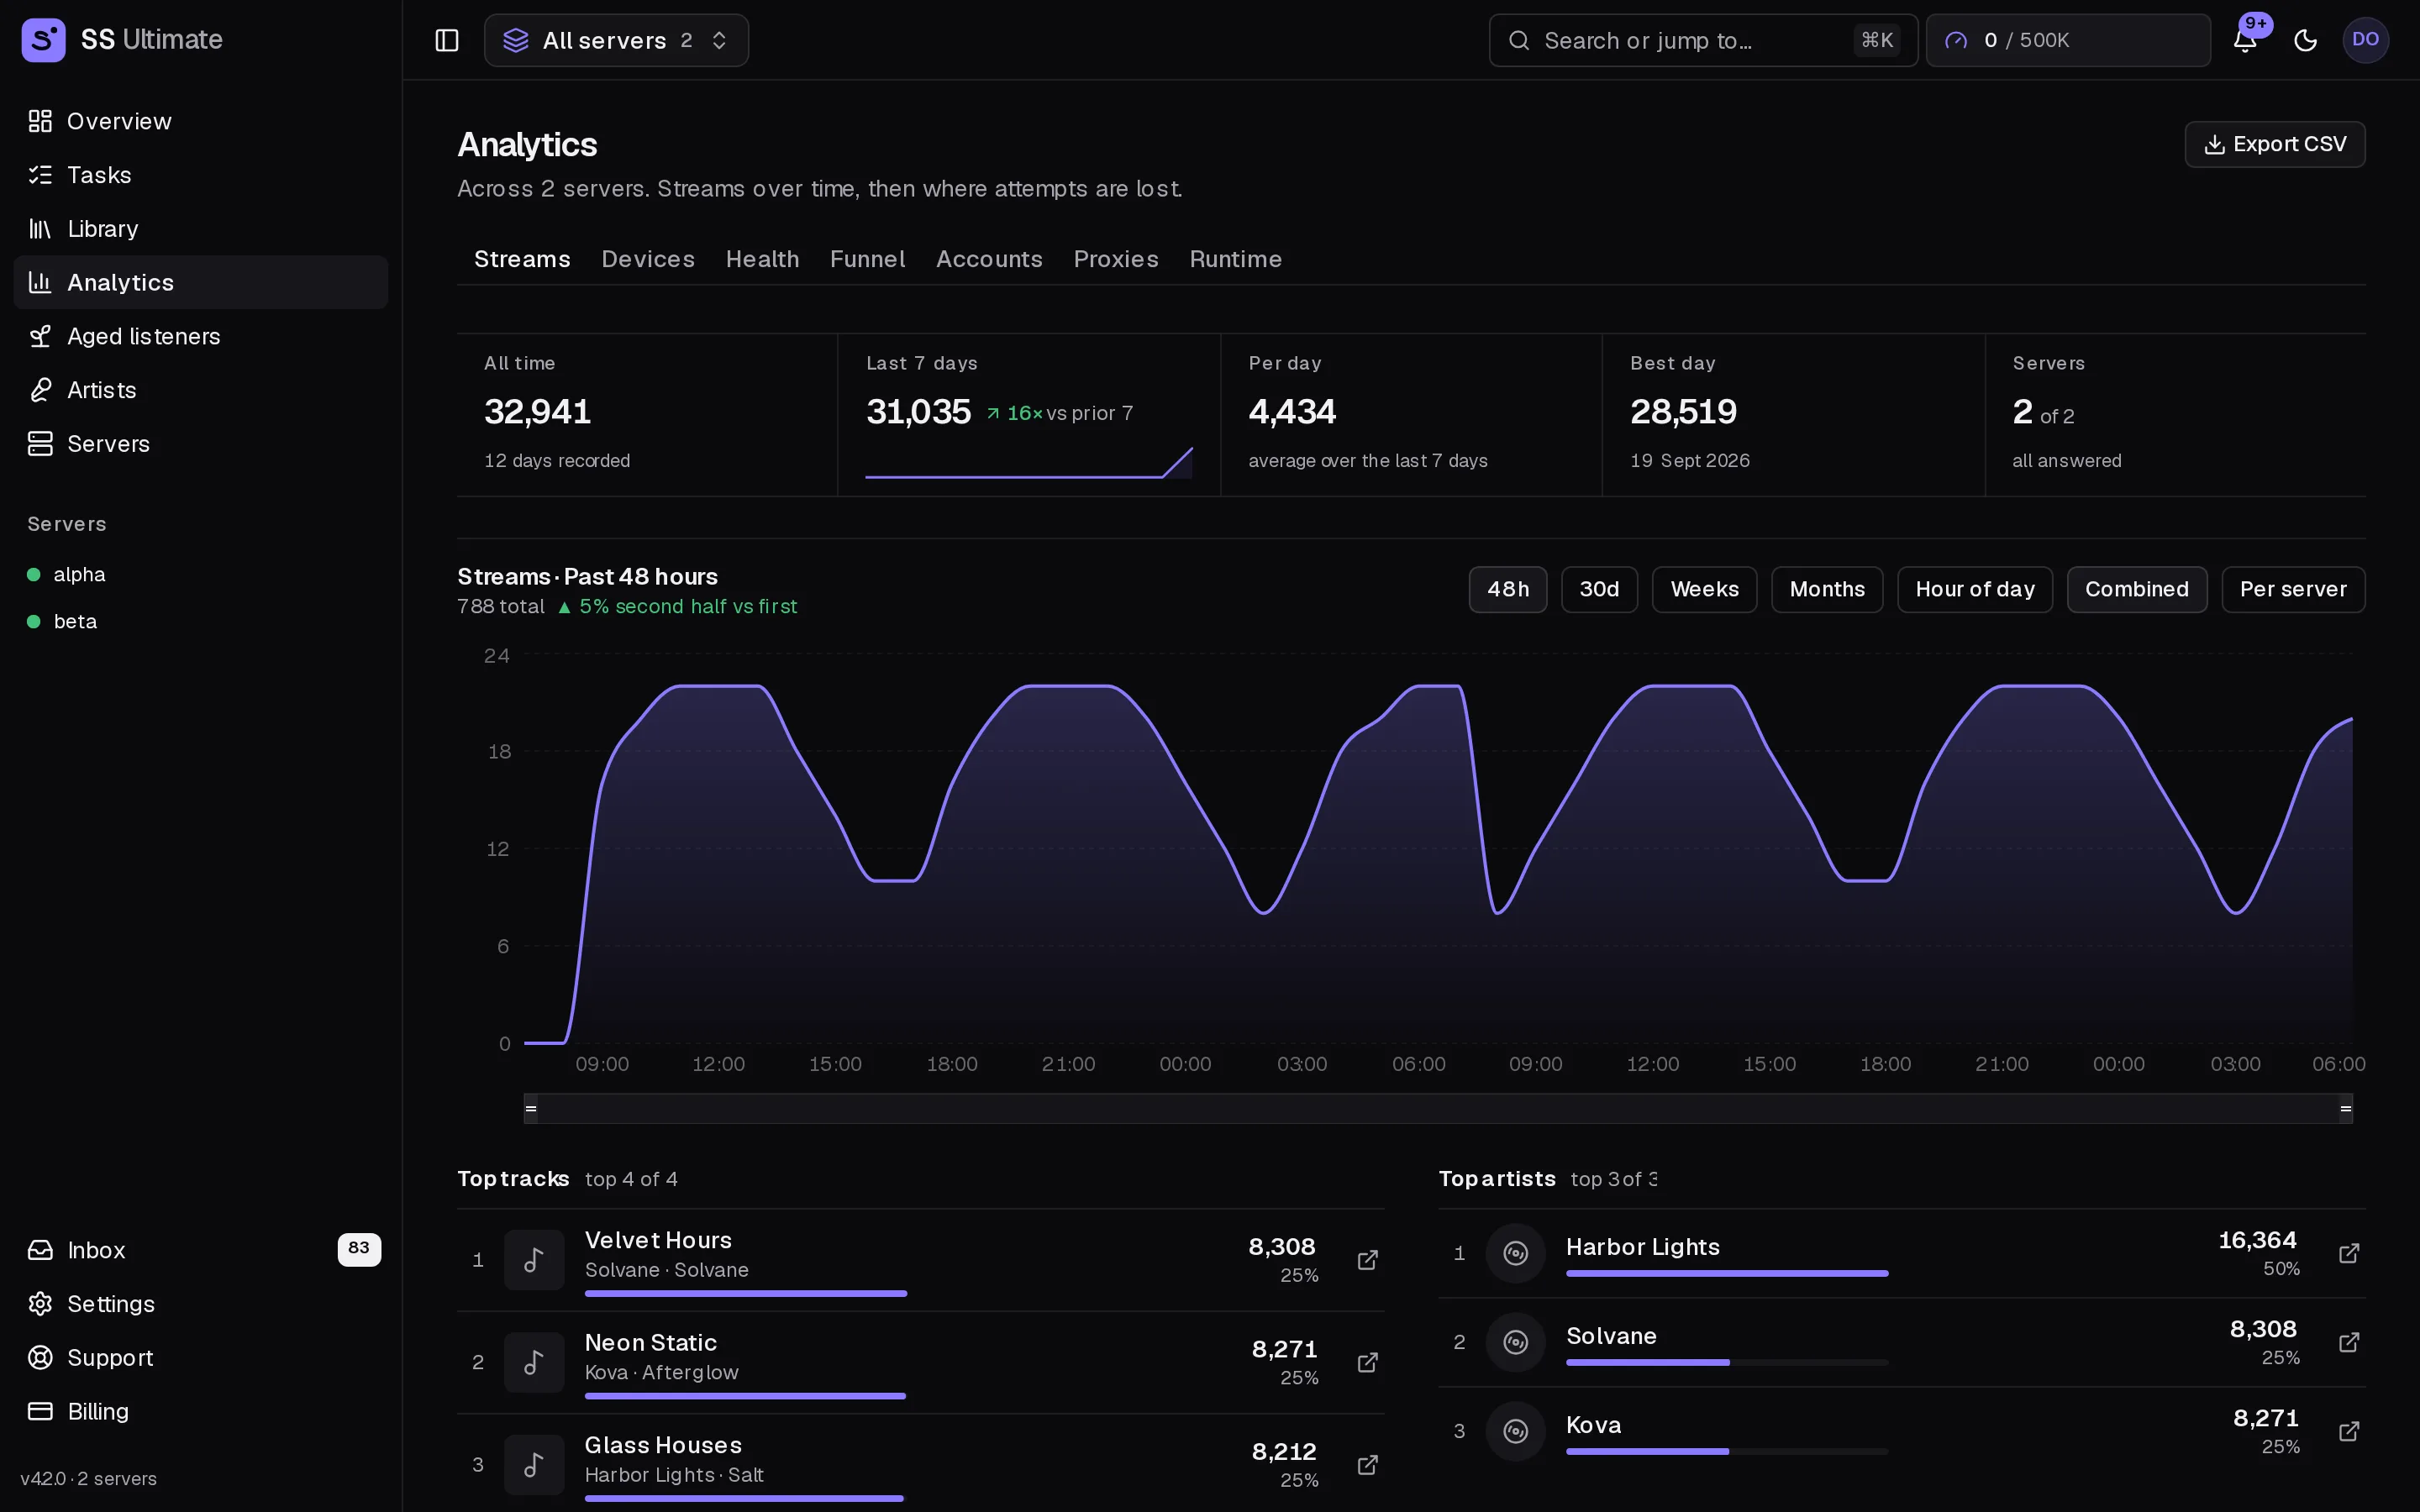Toggle the sidebar panel icon
Screen dimensions: 2420x1512
click(447, 40)
